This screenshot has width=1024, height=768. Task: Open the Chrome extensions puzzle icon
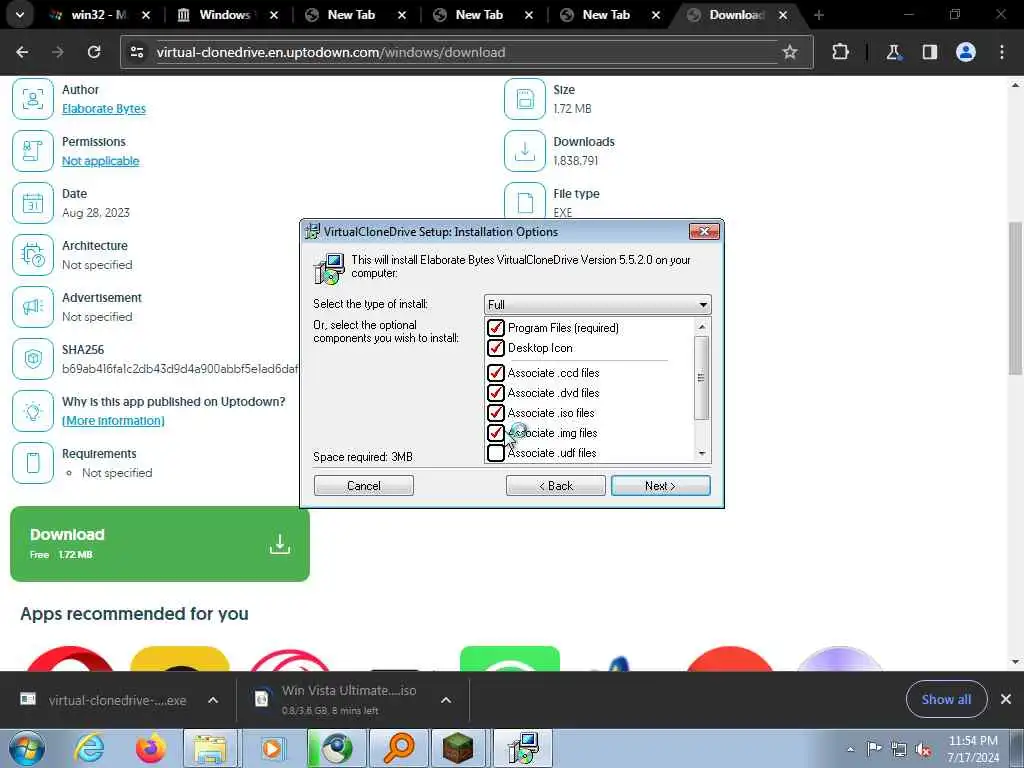click(840, 52)
